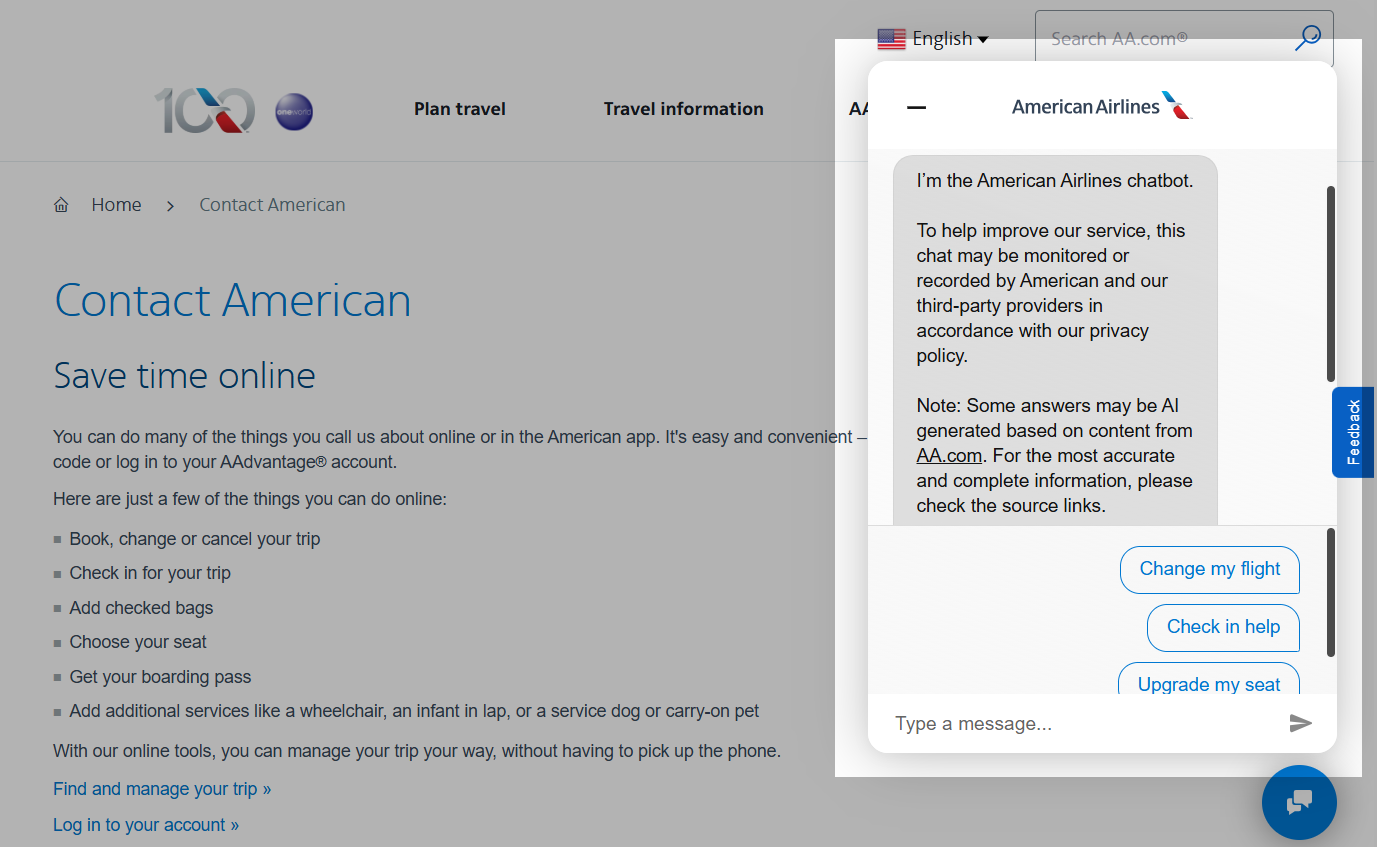Open the English language dropdown

(x=944, y=38)
